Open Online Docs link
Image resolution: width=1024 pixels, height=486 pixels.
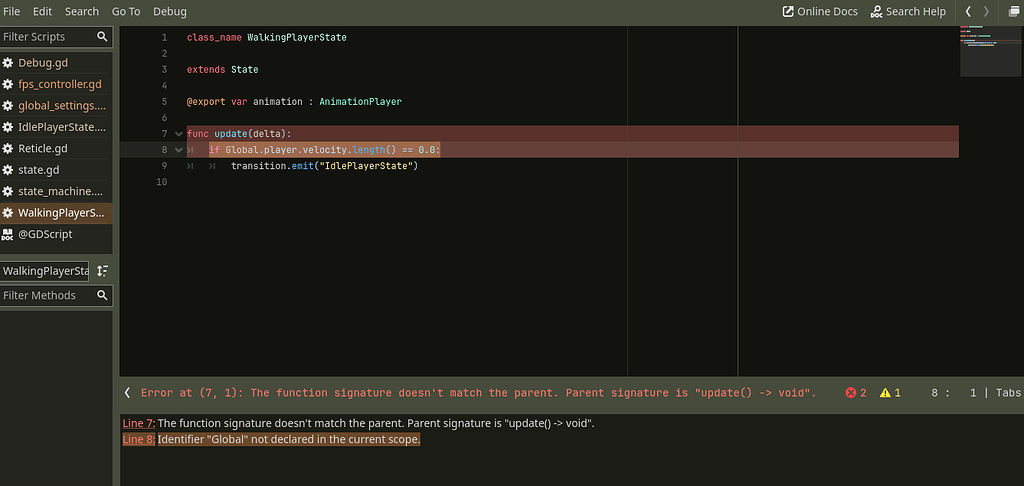pyautogui.click(x=820, y=11)
